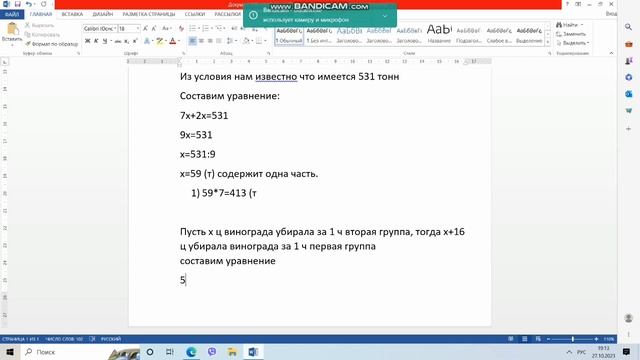This screenshot has height=360, width=640.
Task: Toggle superscript x² formatting
Action: (x=135, y=41)
